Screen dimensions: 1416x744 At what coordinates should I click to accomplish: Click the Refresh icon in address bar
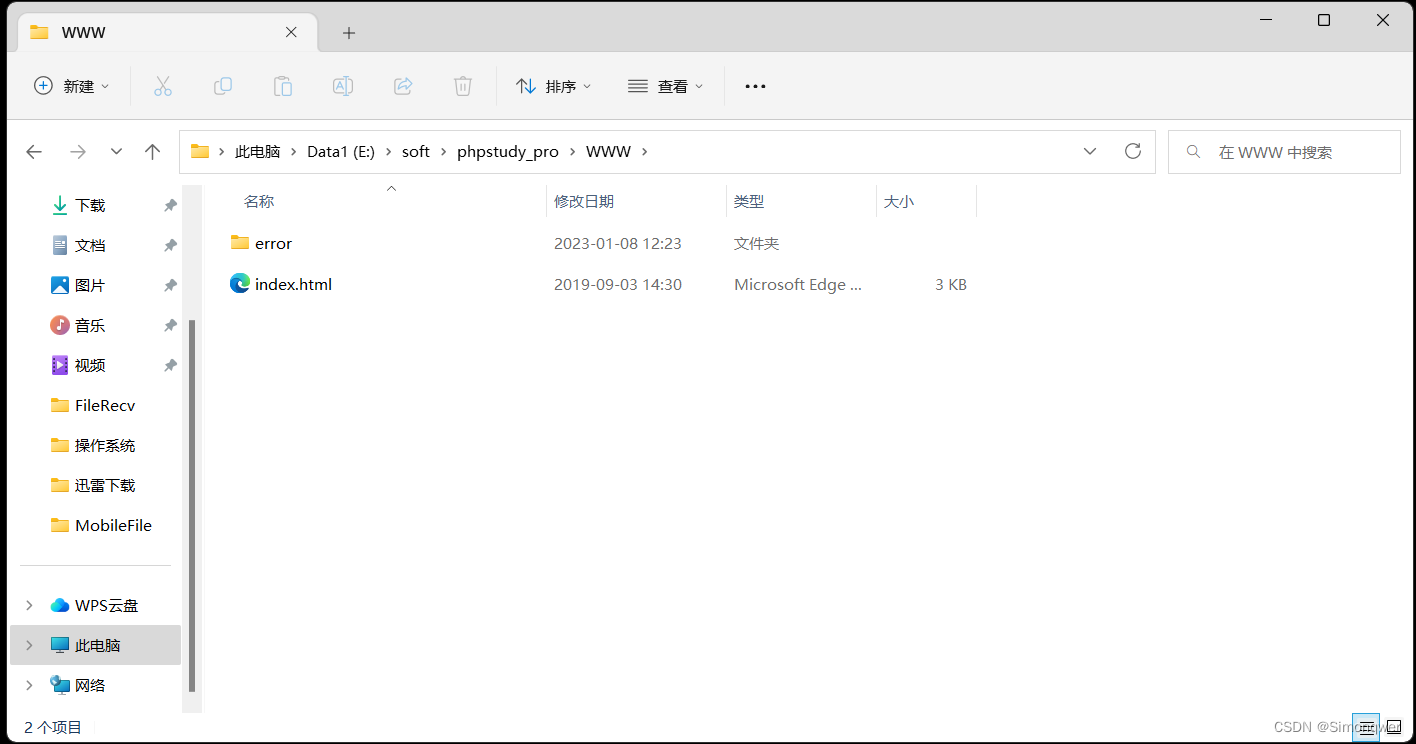coord(1133,151)
